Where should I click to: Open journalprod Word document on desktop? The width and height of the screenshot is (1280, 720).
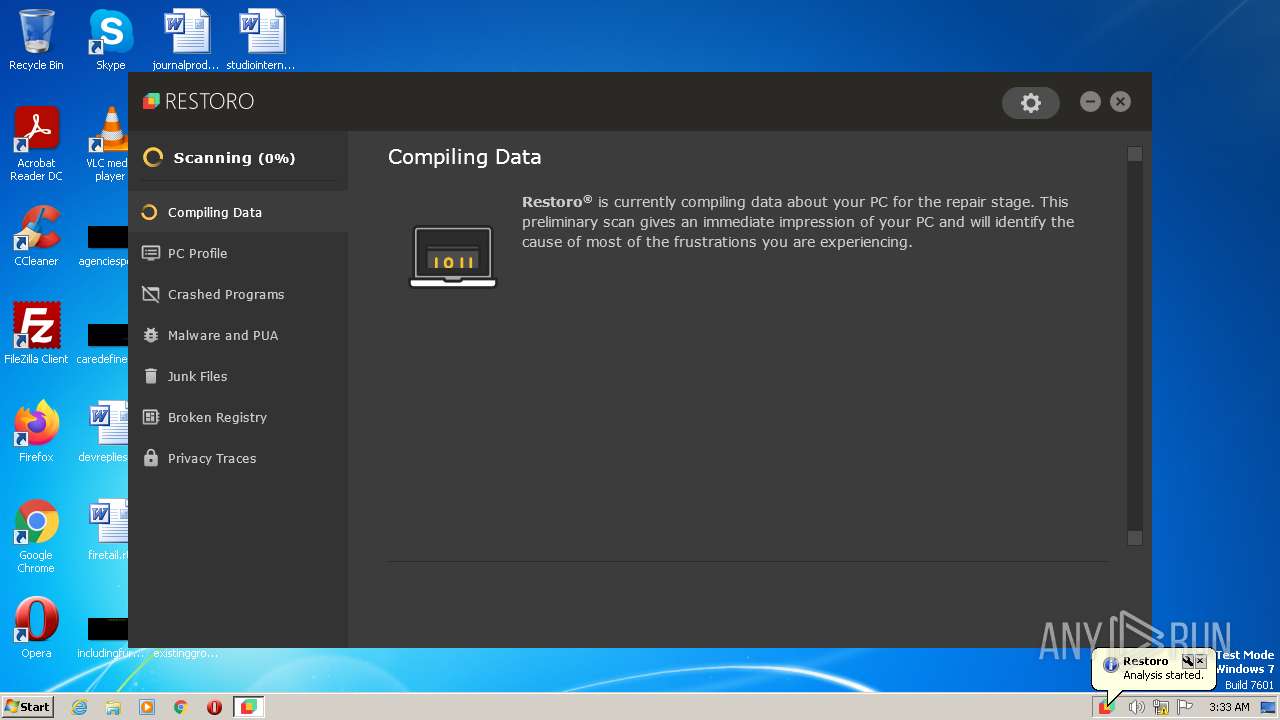(x=186, y=40)
